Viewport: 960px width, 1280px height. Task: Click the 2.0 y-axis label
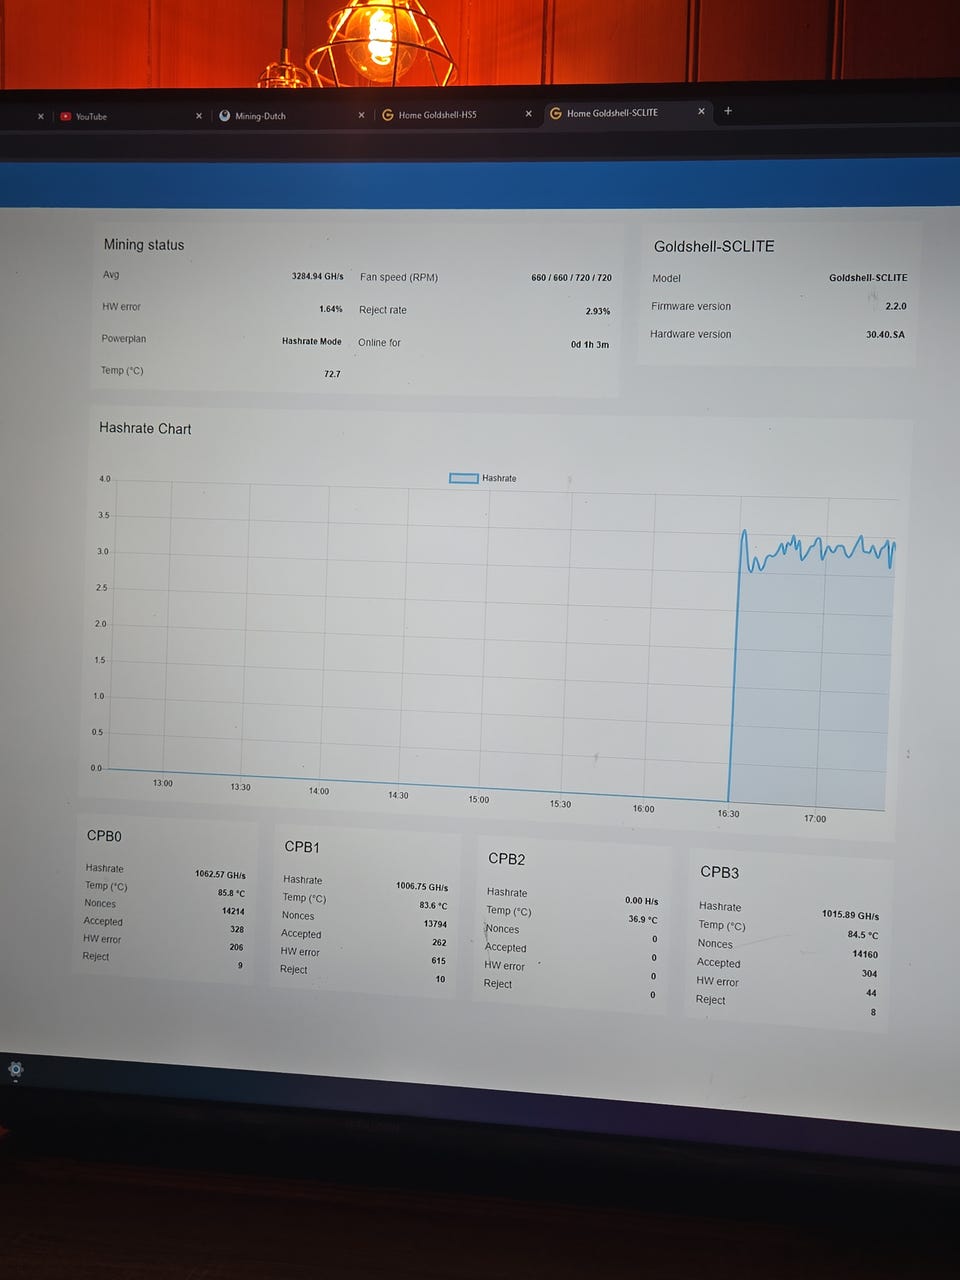pyautogui.click(x=100, y=624)
